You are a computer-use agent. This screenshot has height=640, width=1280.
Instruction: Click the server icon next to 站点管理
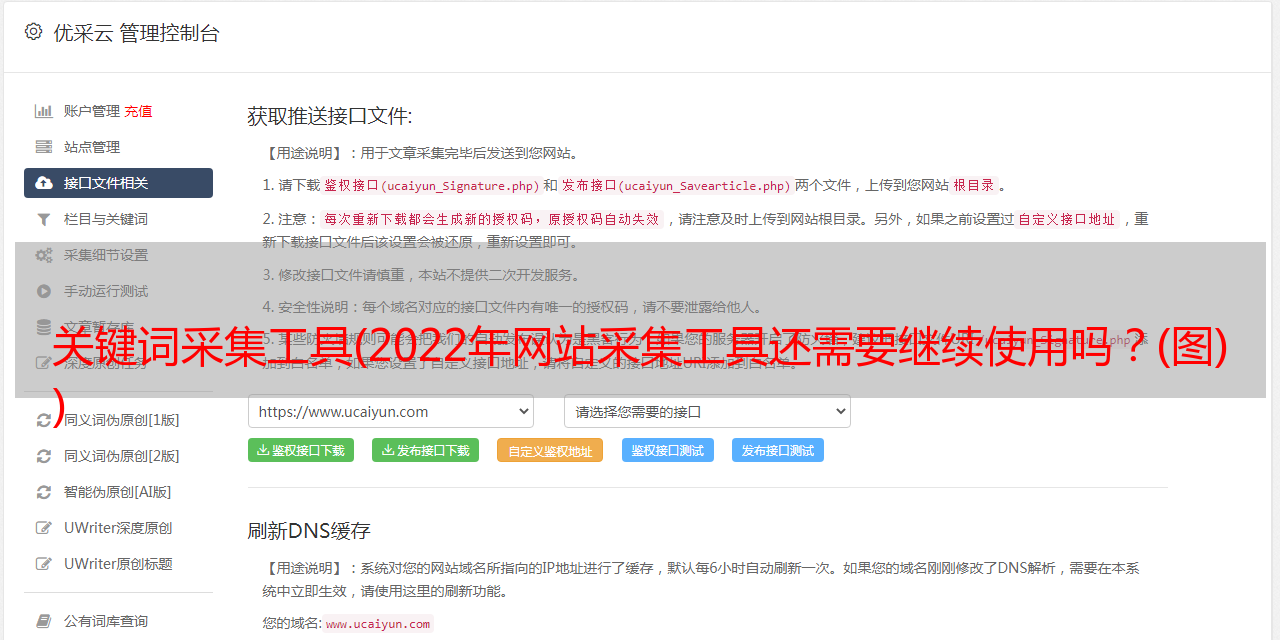tap(44, 147)
